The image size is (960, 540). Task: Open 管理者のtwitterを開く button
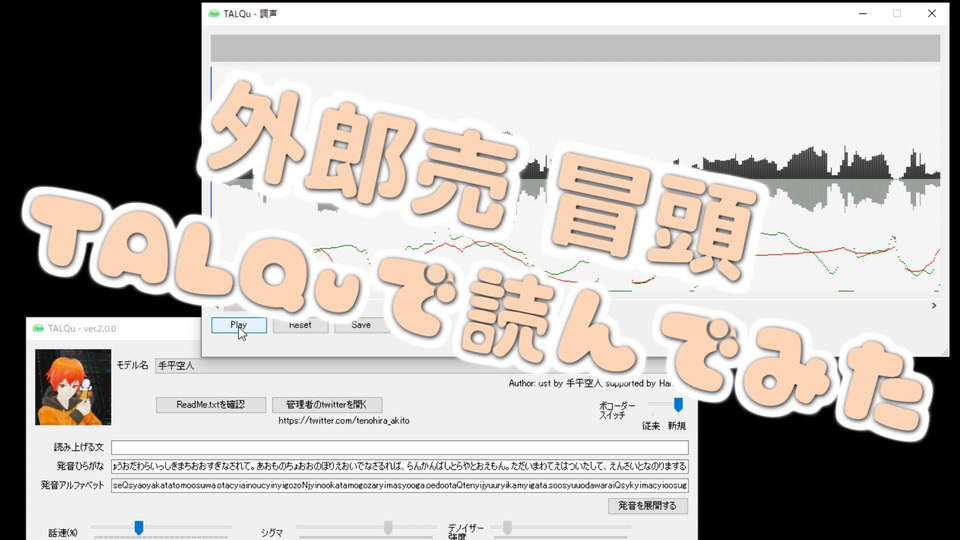(327, 405)
